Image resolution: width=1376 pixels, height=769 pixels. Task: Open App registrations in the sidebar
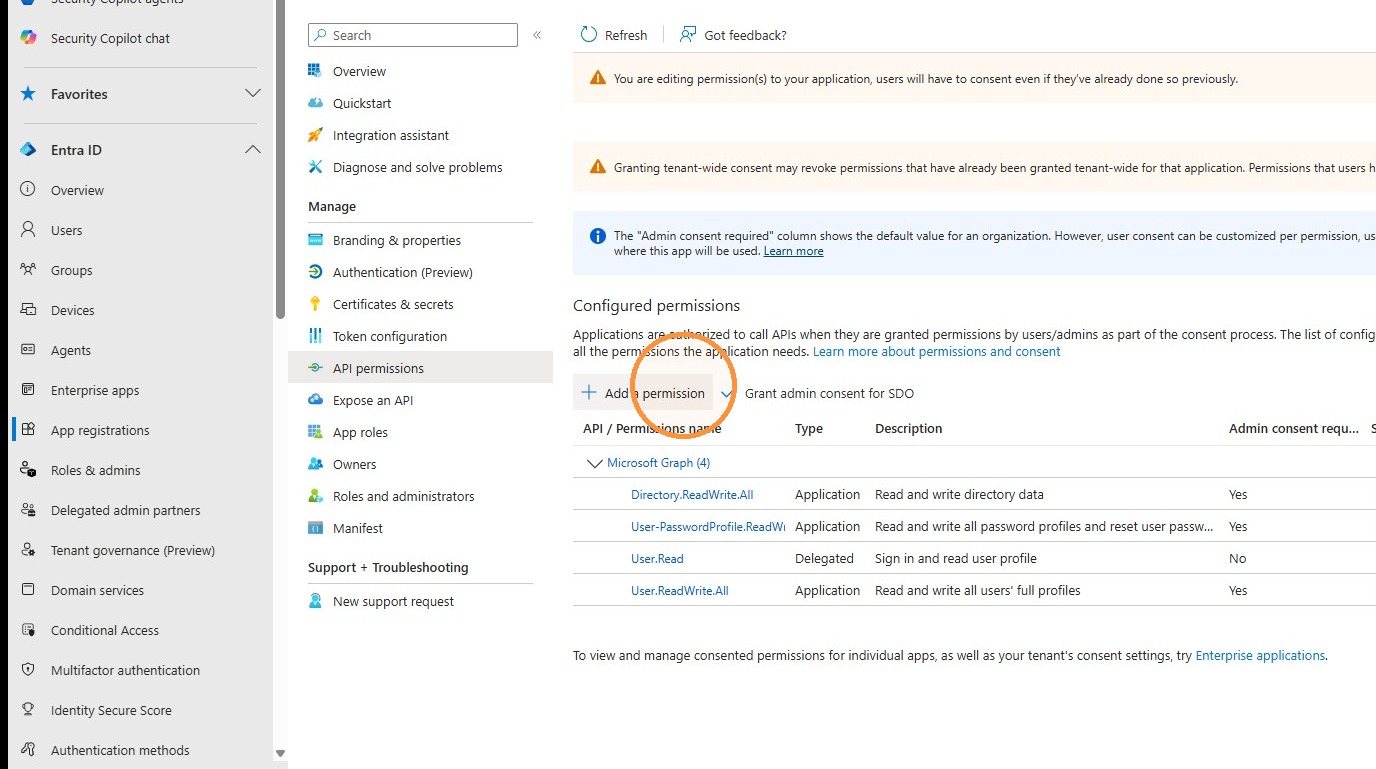coord(100,430)
